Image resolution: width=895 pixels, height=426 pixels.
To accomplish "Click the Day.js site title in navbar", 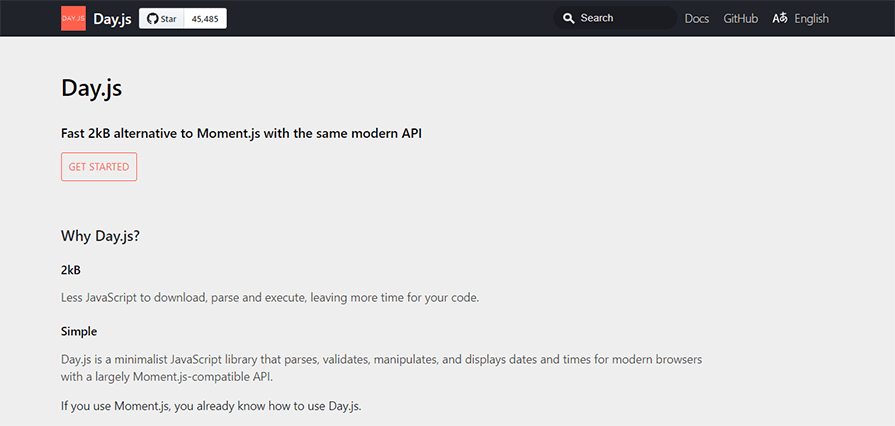I will point(112,18).
